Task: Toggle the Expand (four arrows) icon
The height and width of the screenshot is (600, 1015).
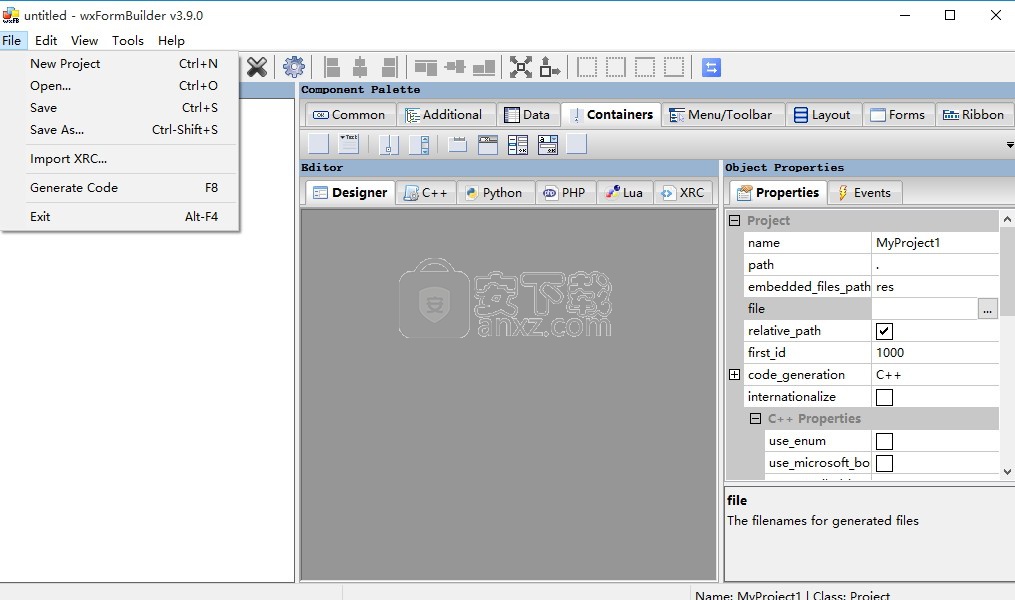Action: pos(520,67)
